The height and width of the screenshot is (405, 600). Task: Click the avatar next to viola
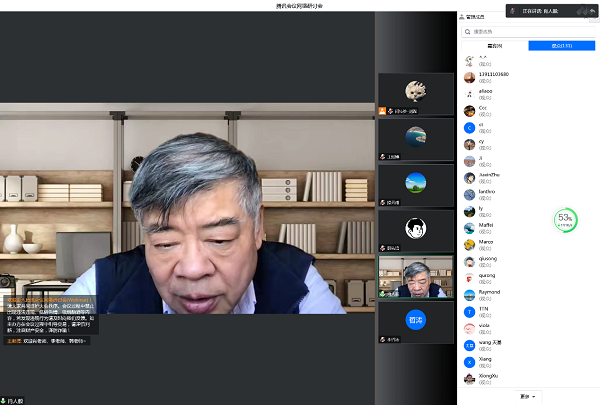pos(469,328)
